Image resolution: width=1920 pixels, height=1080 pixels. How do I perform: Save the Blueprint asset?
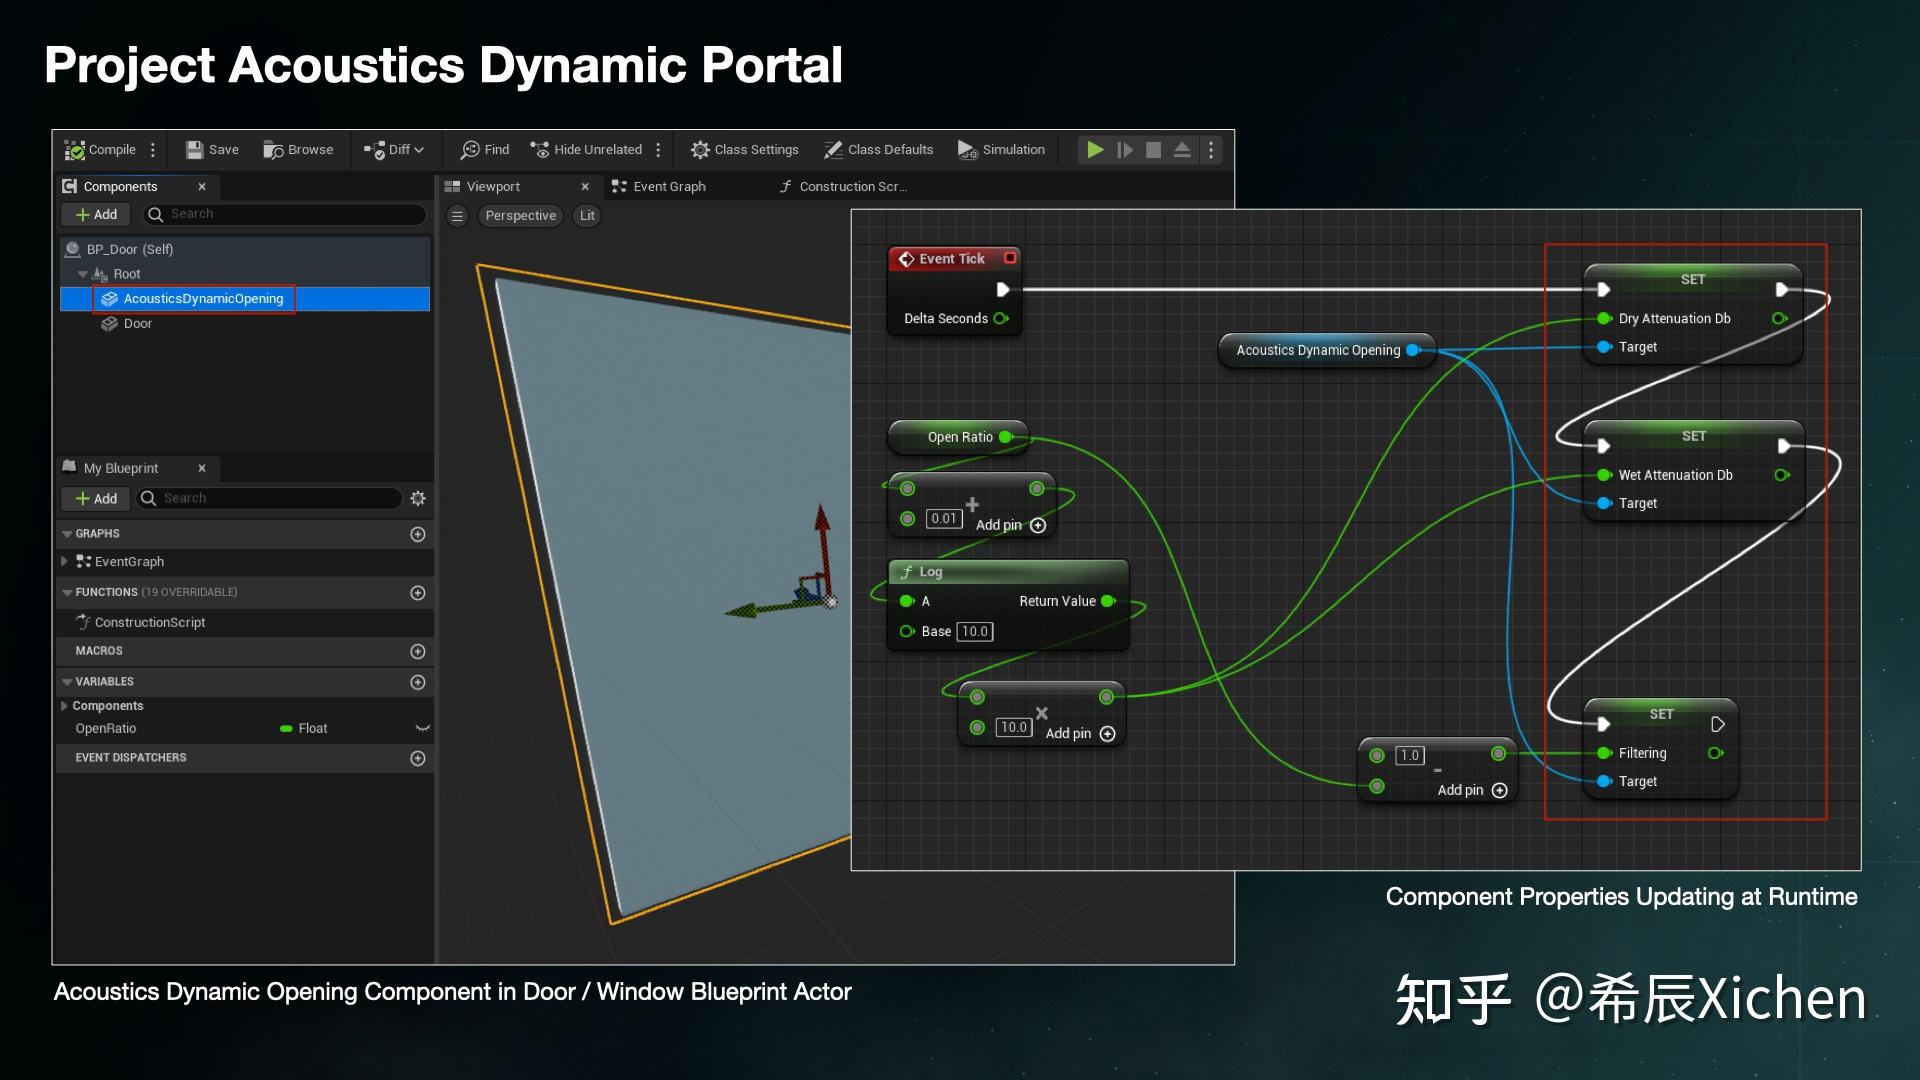pyautogui.click(x=210, y=149)
